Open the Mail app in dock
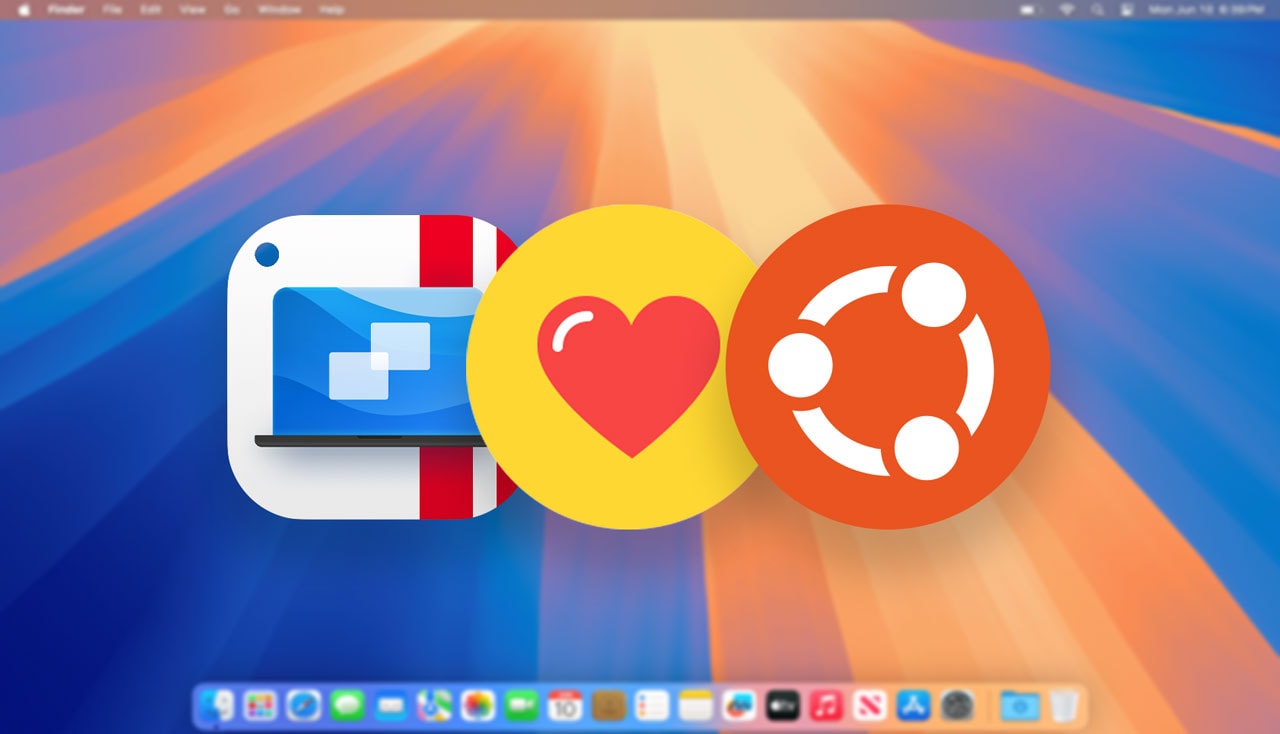The width and height of the screenshot is (1280, 734). tap(391, 706)
